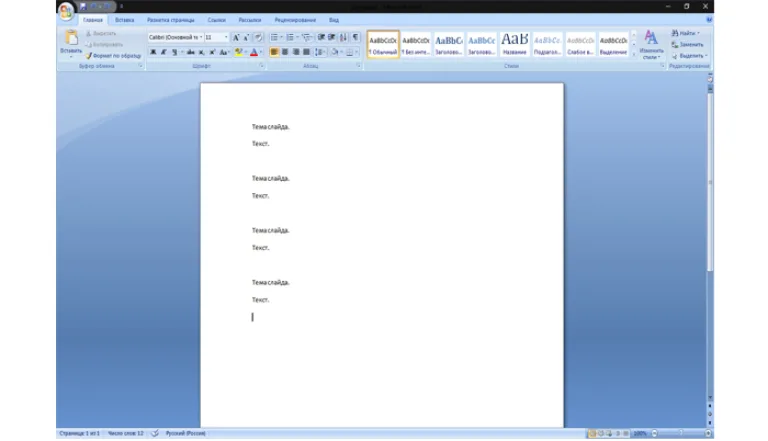Viewport: 768px width, 441px height.
Task: Apply red font color
Action: tap(254, 52)
